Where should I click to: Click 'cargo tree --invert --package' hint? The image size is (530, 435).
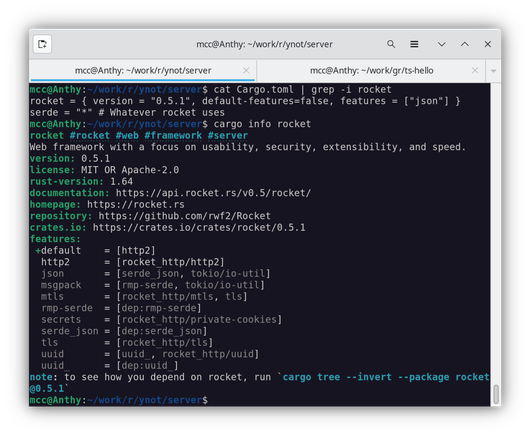(x=366, y=377)
